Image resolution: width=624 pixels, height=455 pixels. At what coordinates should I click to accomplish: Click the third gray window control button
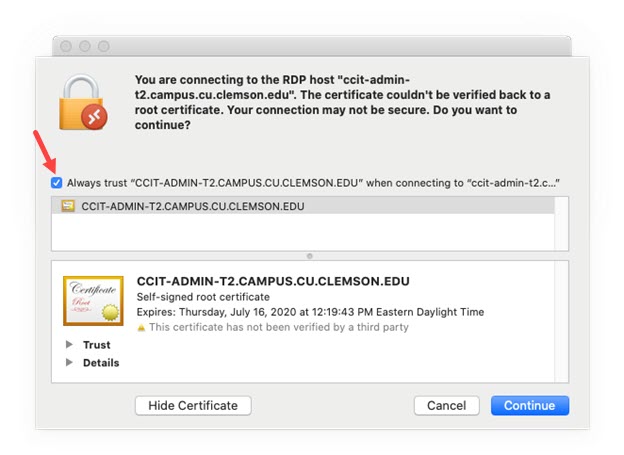(x=104, y=47)
